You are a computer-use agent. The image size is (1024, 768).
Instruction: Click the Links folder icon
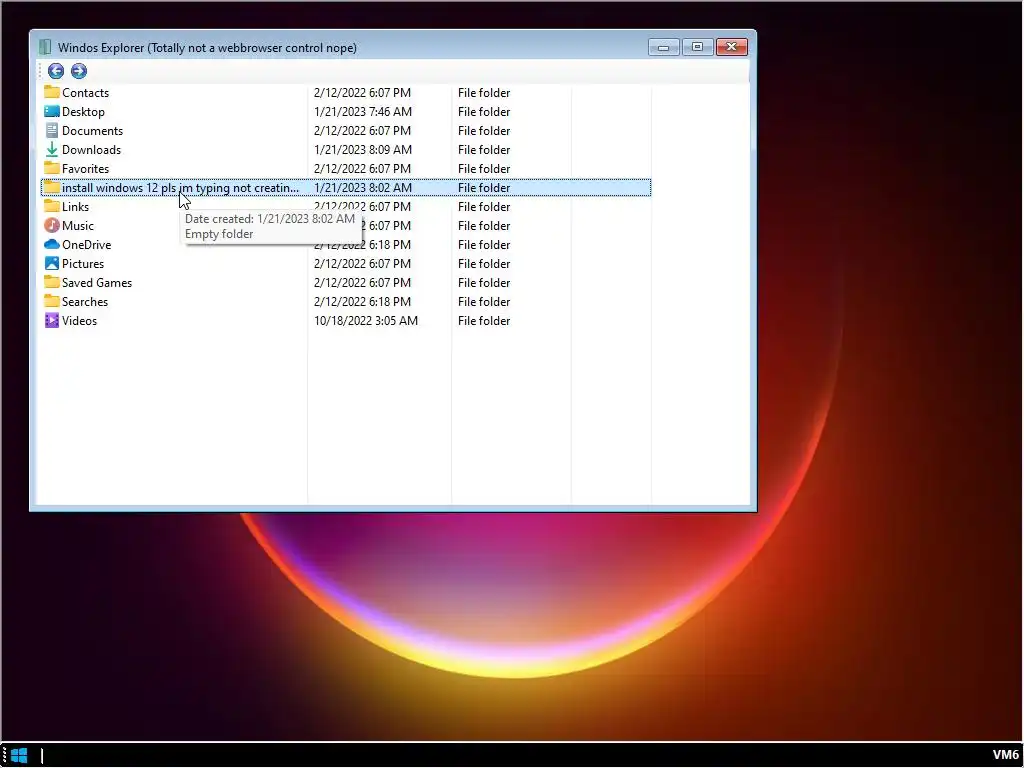tap(52, 206)
